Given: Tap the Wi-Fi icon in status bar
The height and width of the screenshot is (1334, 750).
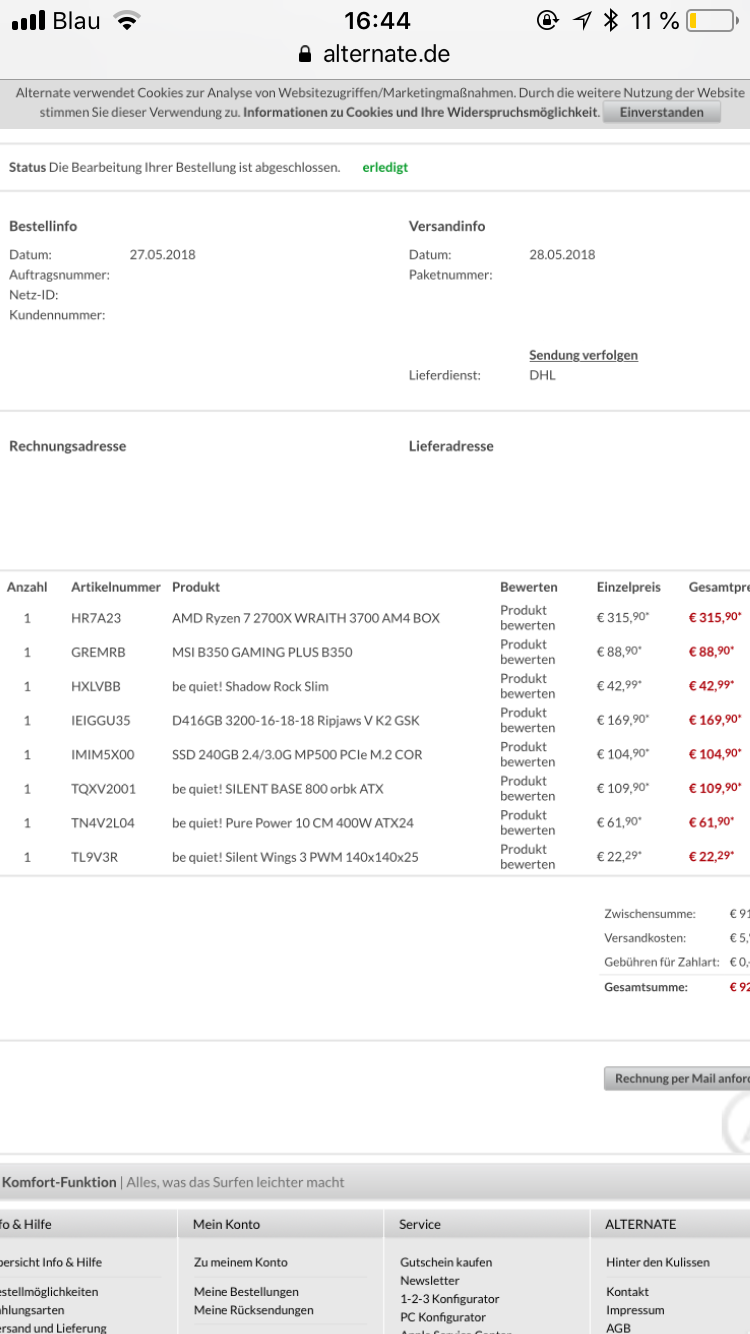Looking at the screenshot, I should coord(126,20).
